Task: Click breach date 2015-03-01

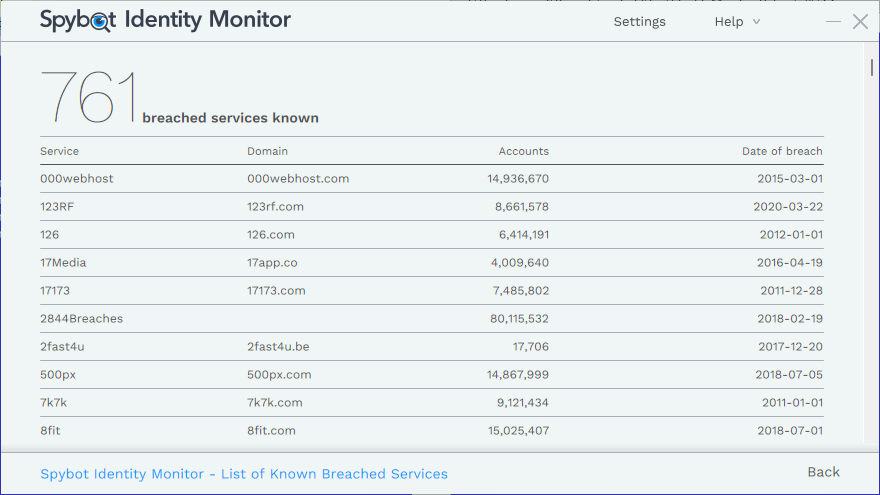Action: [x=790, y=178]
